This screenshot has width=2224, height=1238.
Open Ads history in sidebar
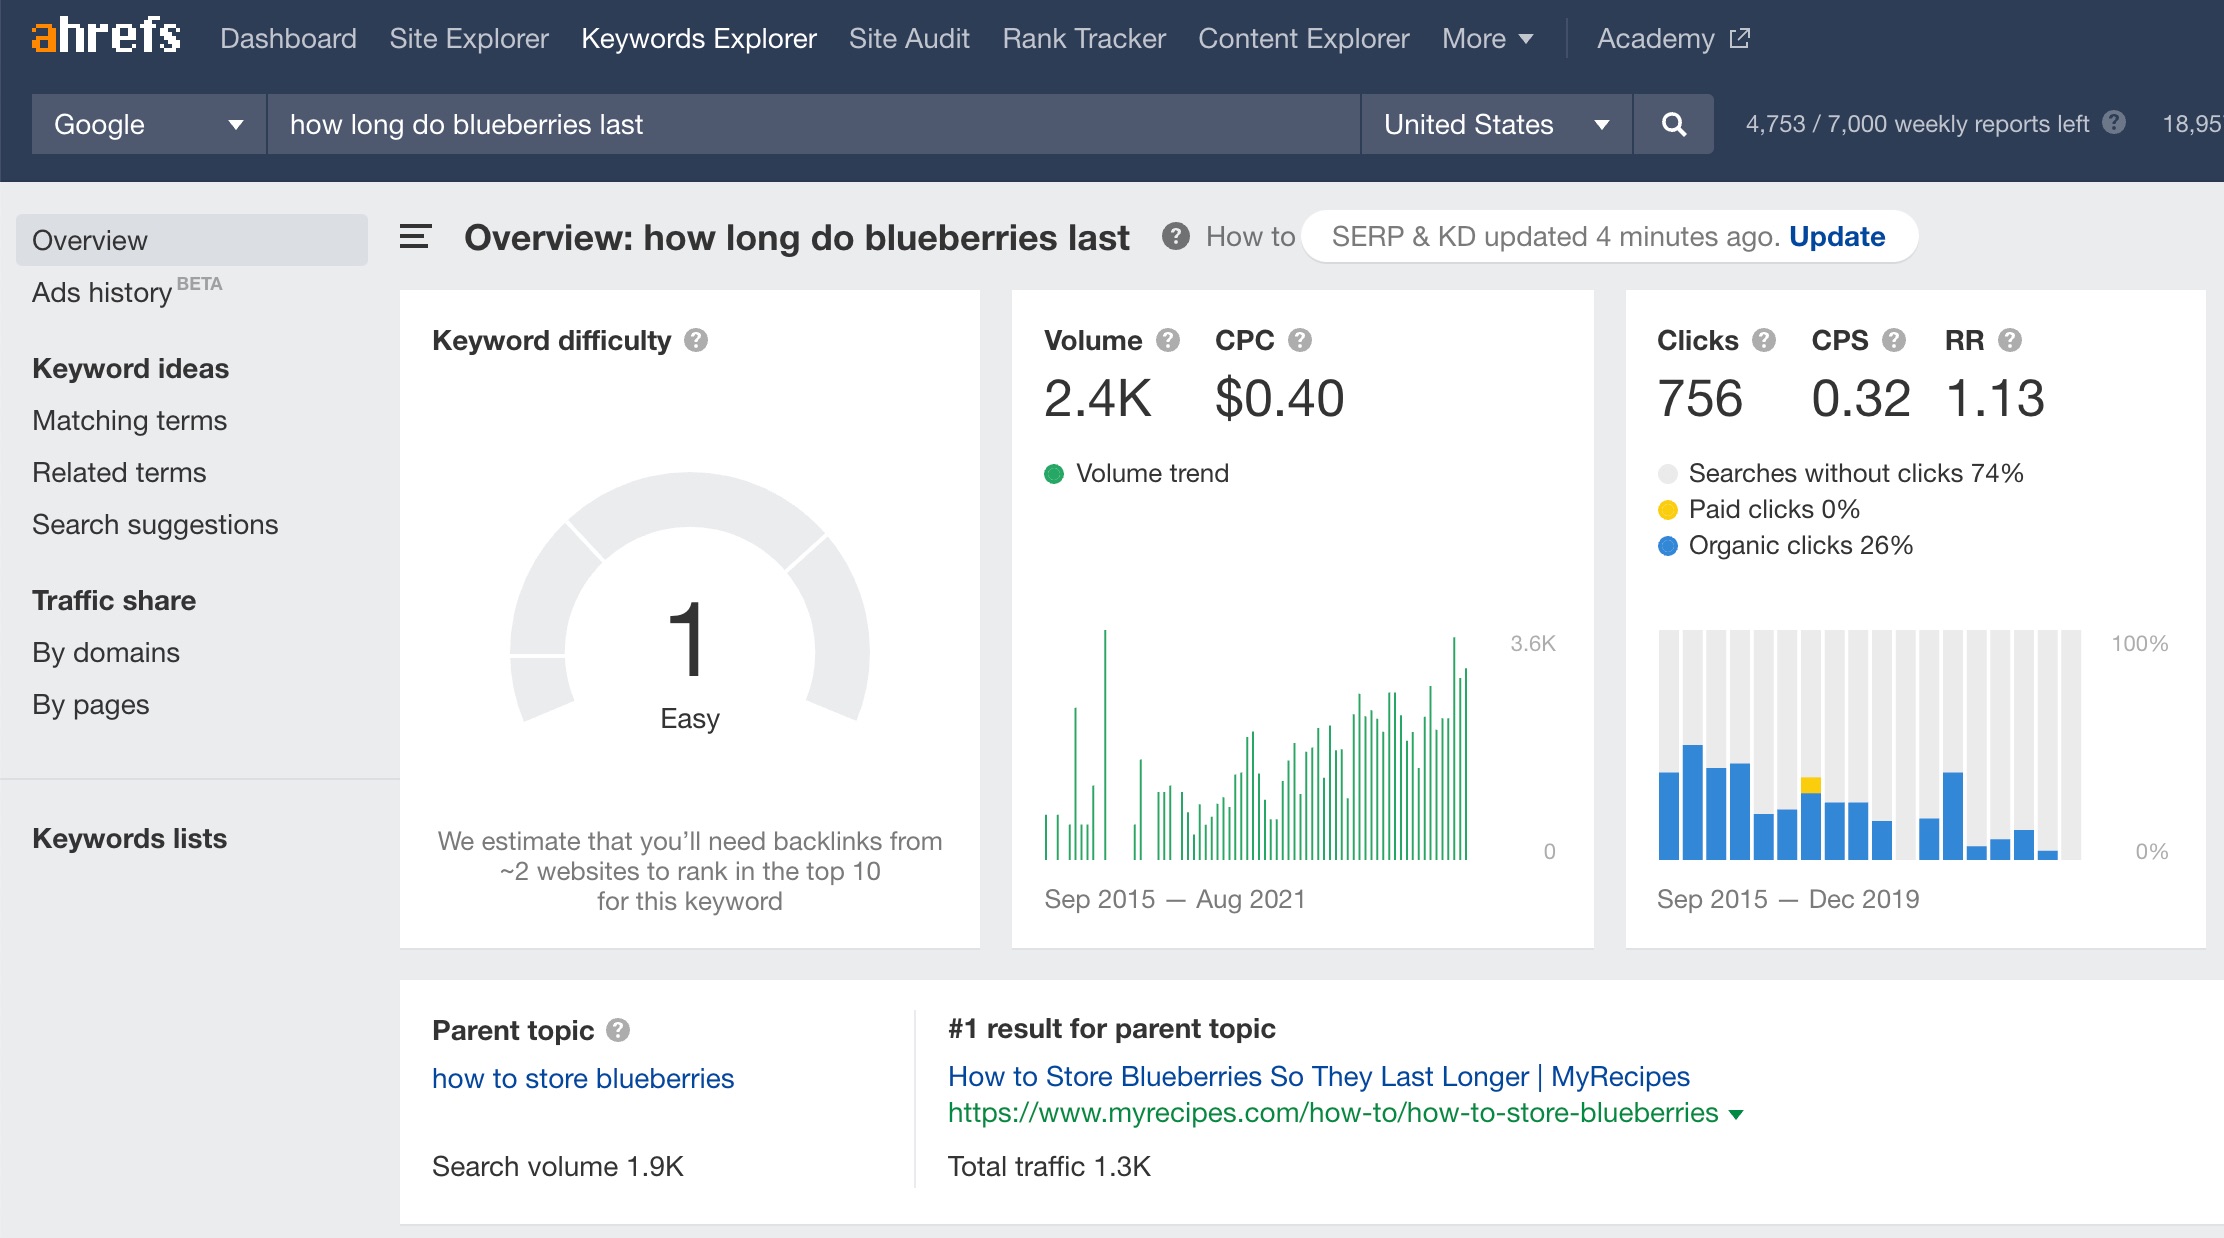pyautogui.click(x=102, y=292)
